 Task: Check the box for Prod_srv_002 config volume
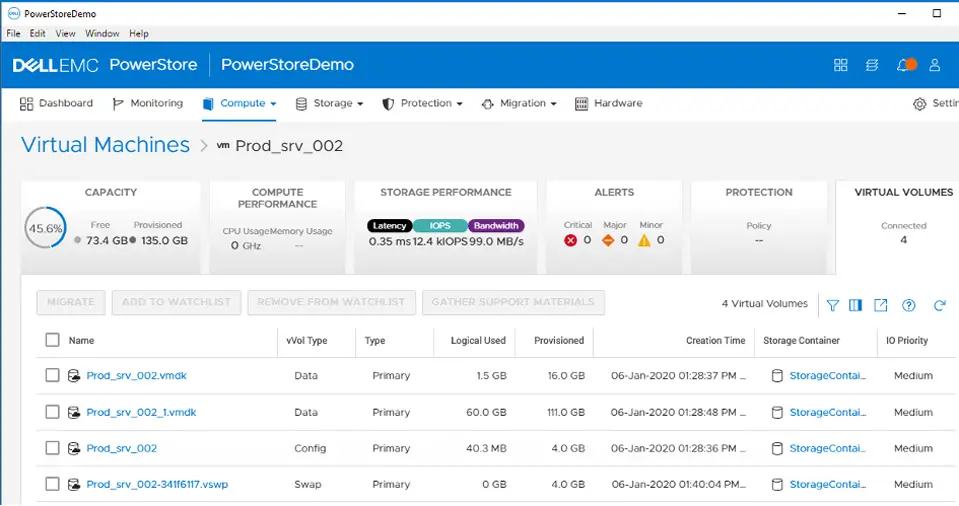53,448
